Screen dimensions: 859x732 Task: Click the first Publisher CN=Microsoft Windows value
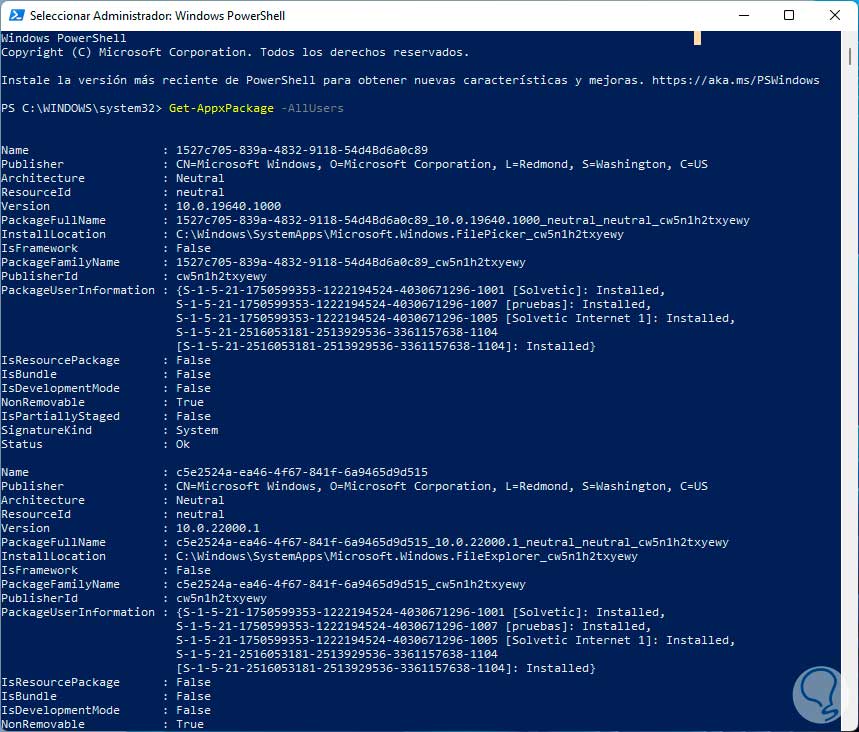(x=442, y=164)
